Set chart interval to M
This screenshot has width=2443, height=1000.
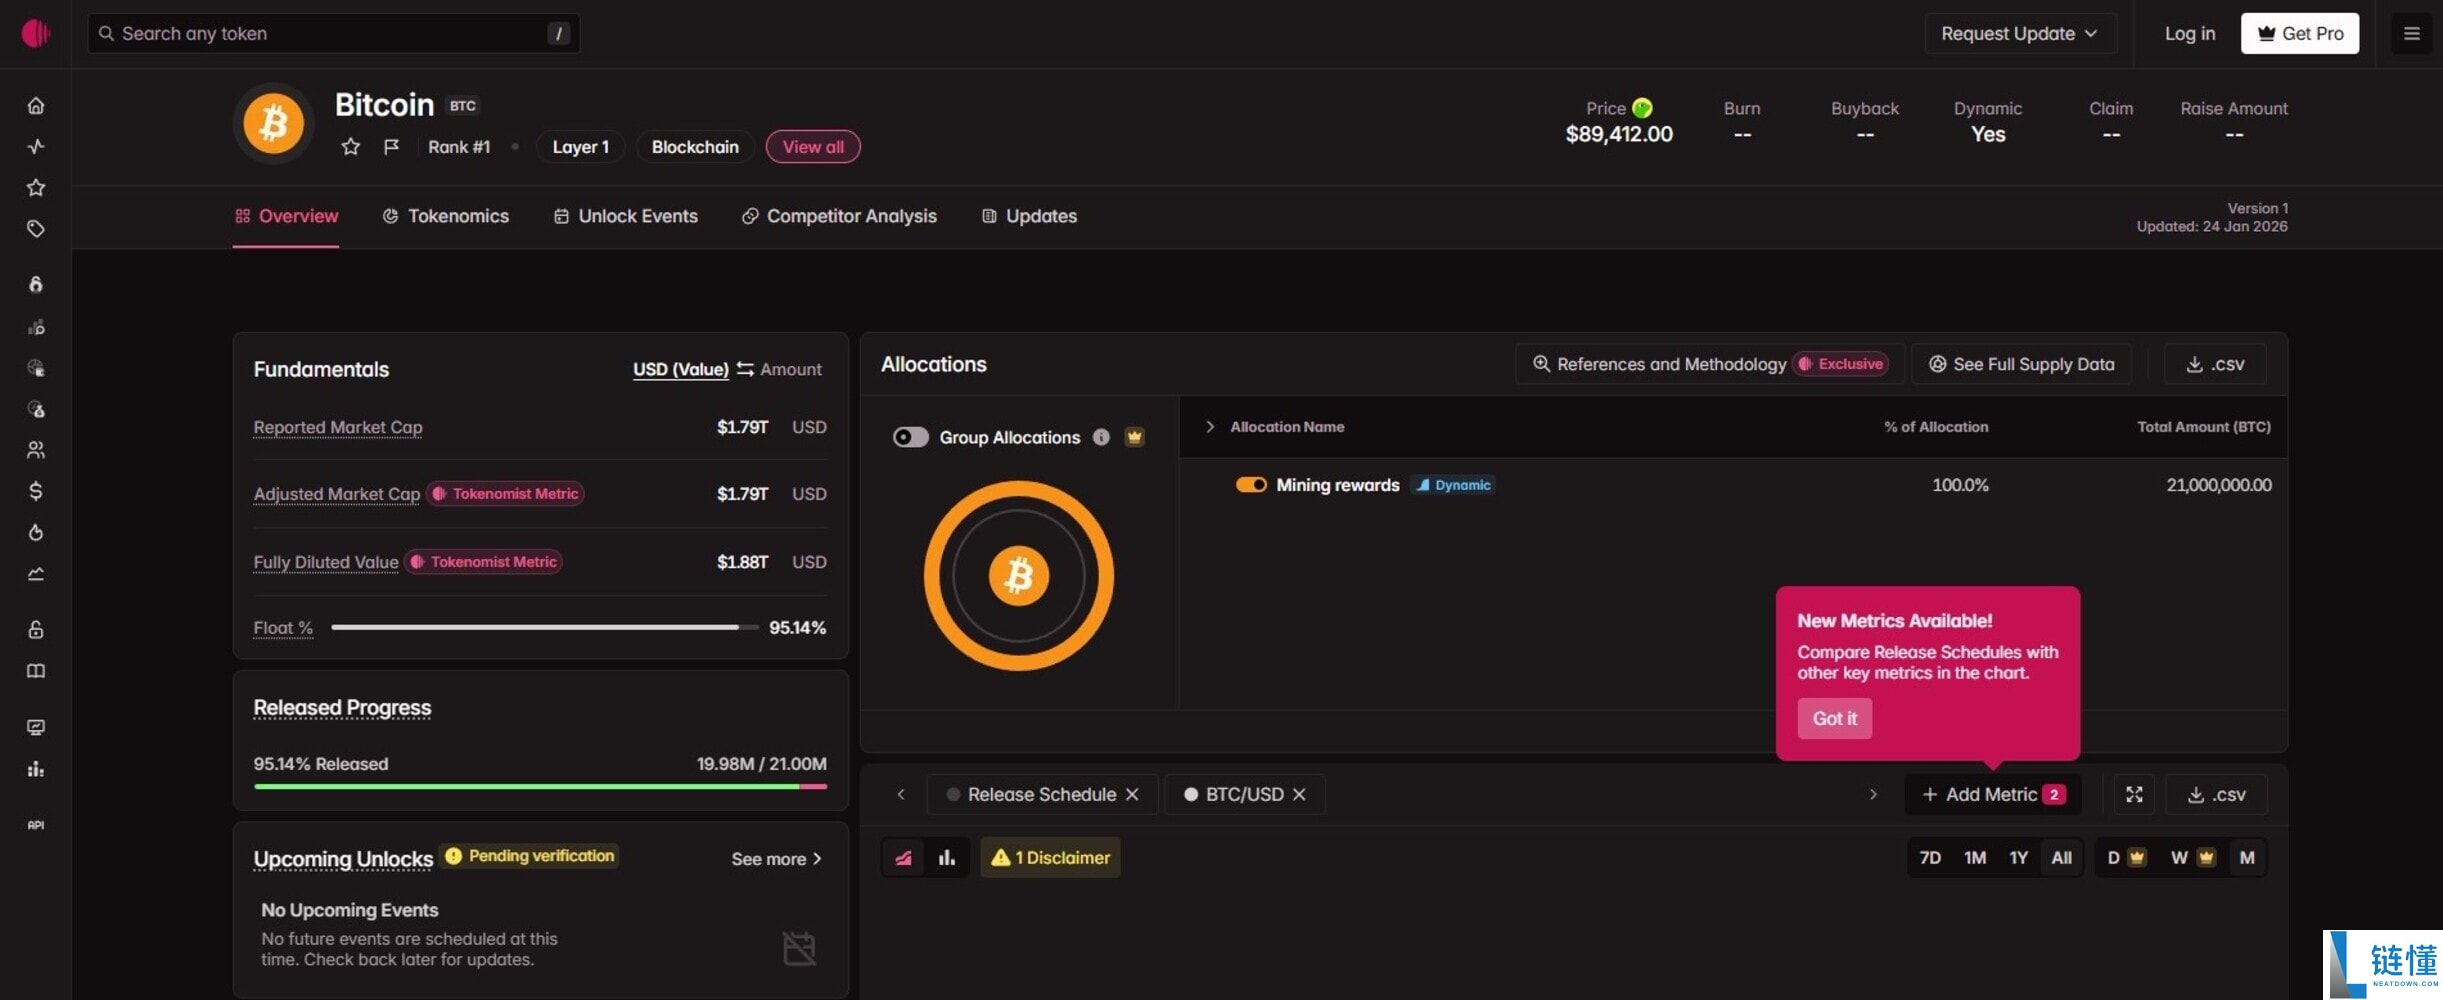2247,858
